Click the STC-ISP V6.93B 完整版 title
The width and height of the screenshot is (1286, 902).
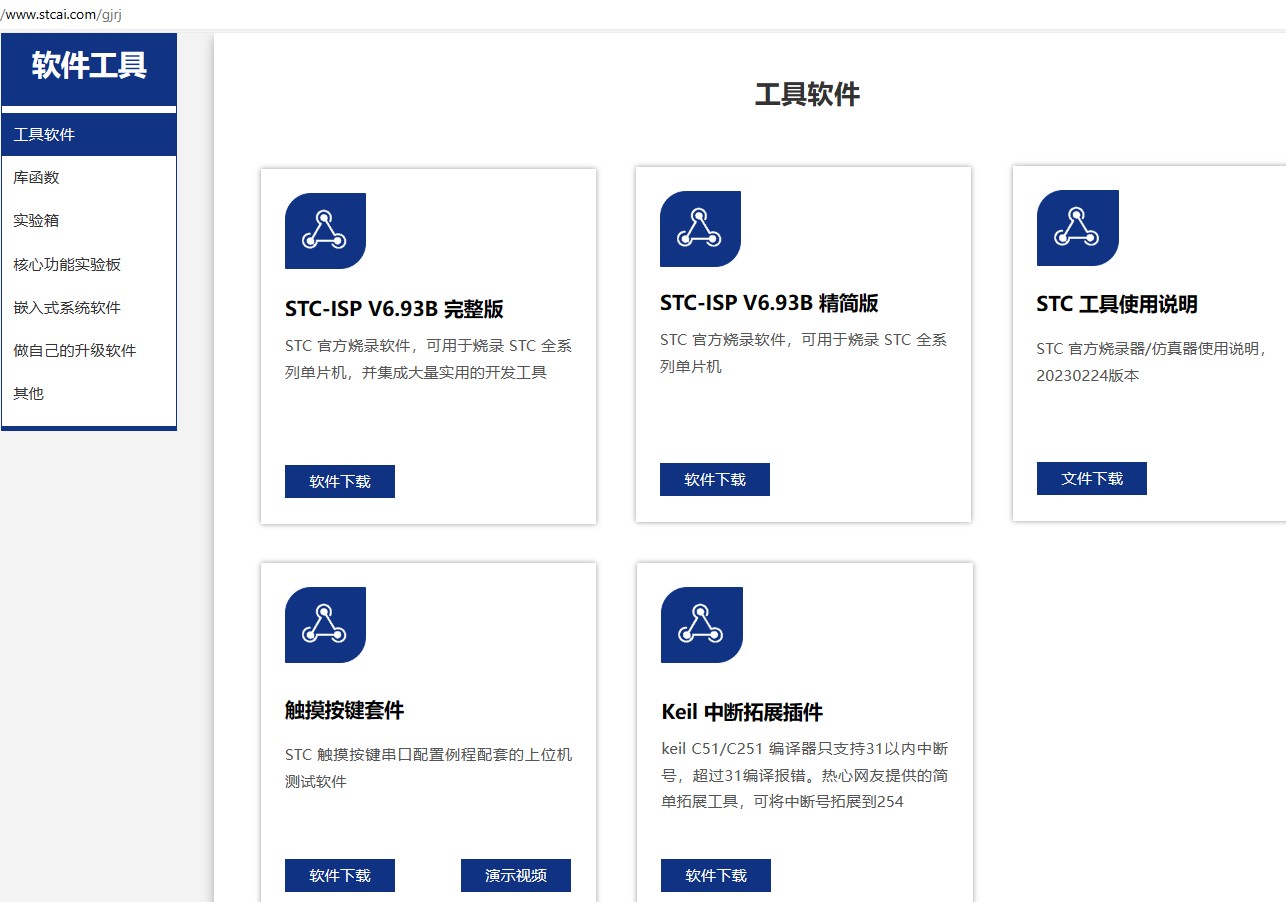394,309
